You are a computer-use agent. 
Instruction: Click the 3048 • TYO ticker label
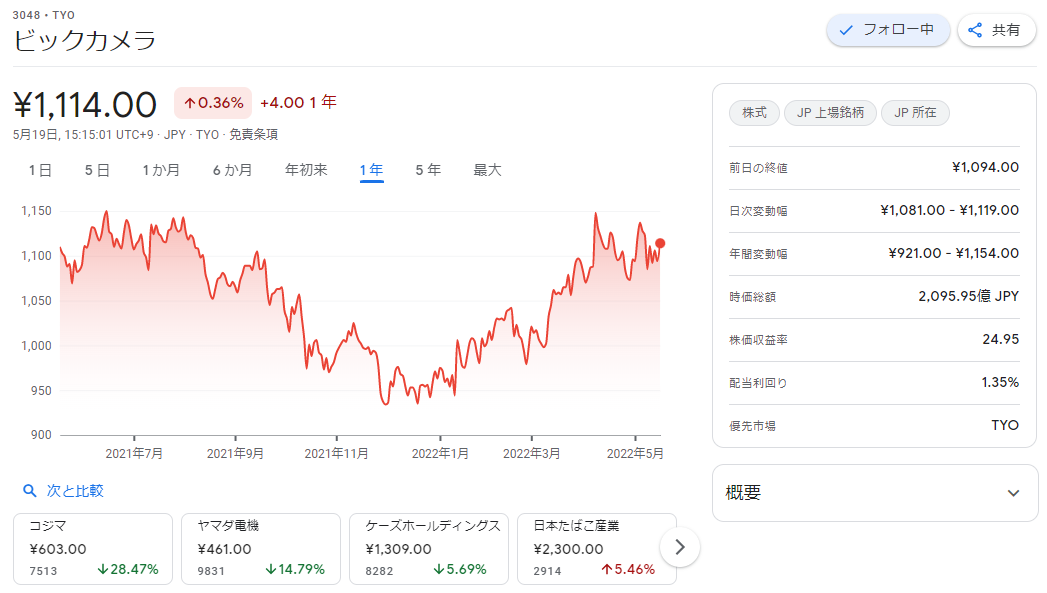[x=43, y=15]
